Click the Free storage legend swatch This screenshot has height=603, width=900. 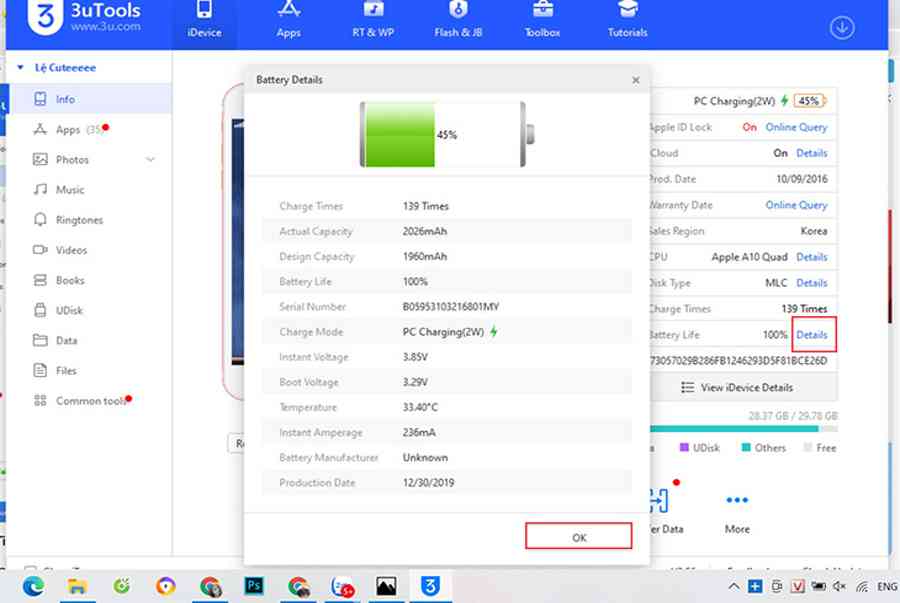808,448
